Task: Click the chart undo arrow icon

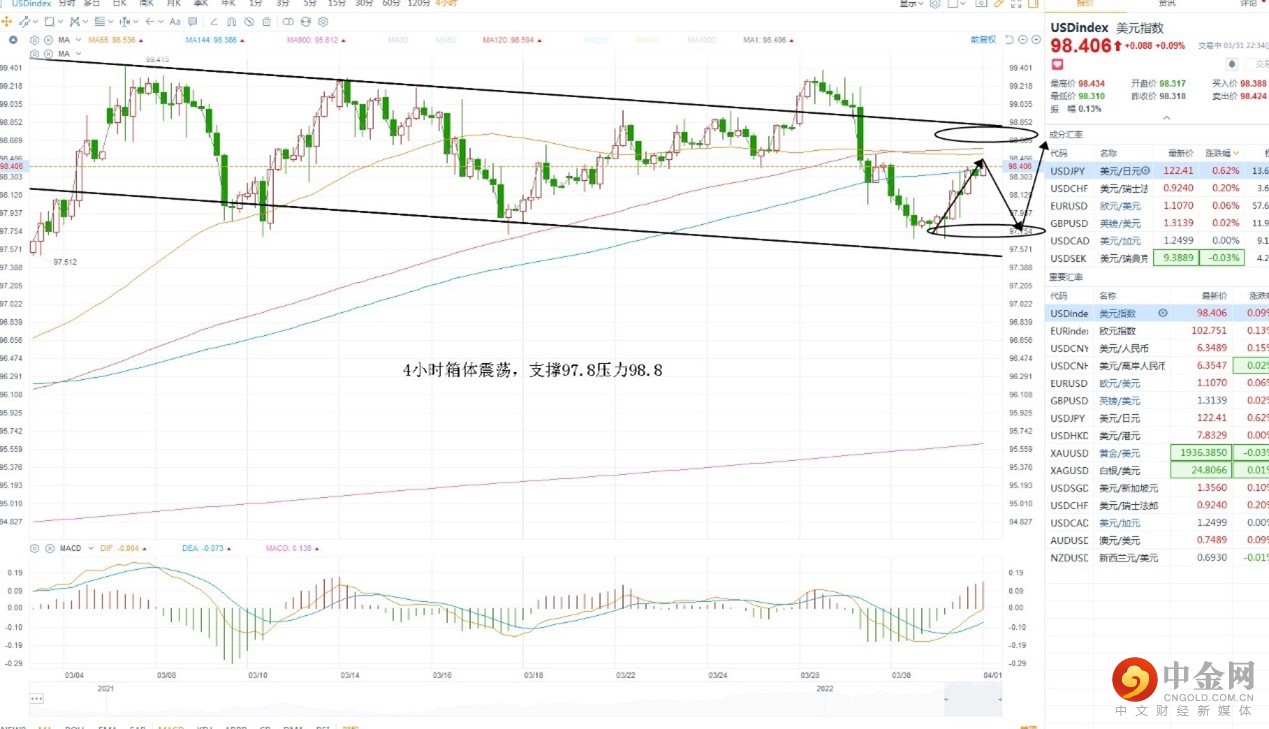Action: pyautogui.click(x=1009, y=39)
